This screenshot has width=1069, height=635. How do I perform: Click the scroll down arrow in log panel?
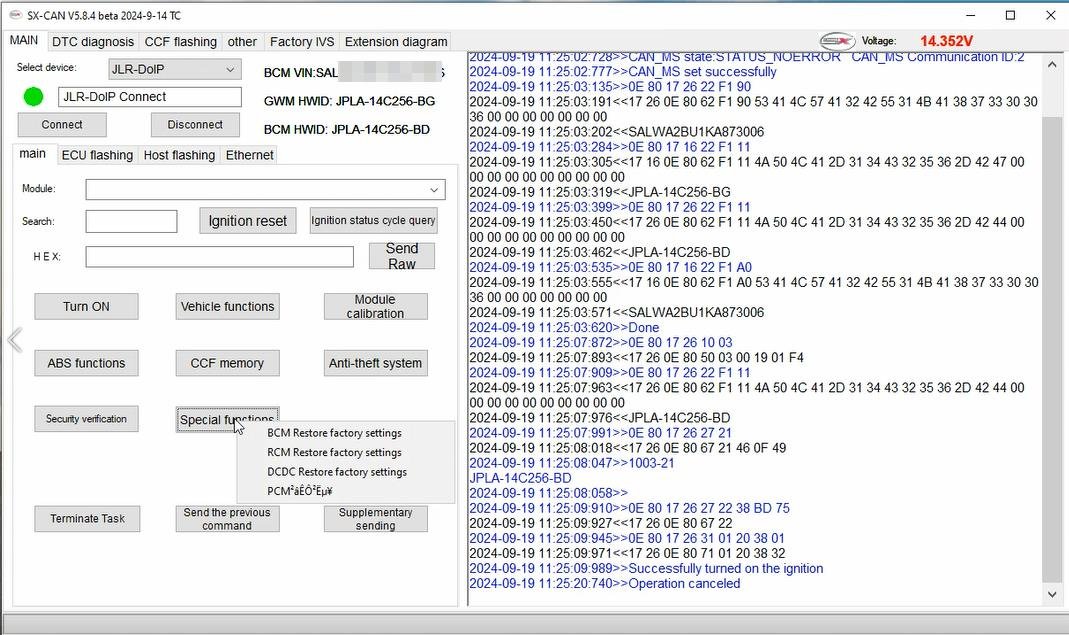(x=1052, y=594)
